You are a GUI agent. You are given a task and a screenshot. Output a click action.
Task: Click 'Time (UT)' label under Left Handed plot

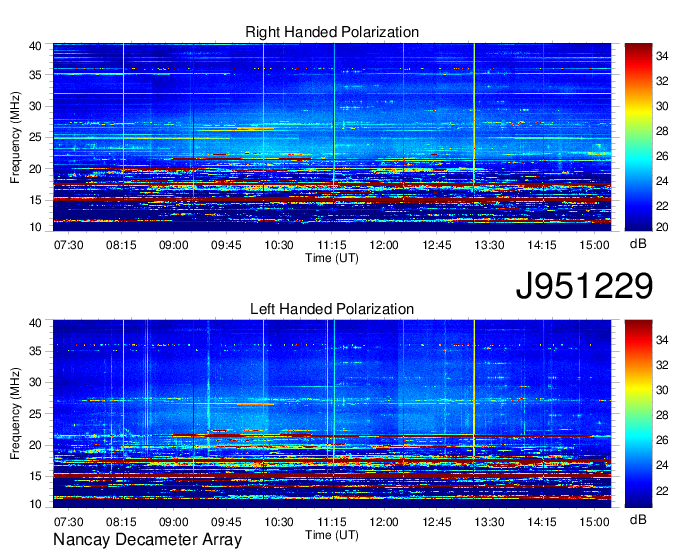click(332, 535)
